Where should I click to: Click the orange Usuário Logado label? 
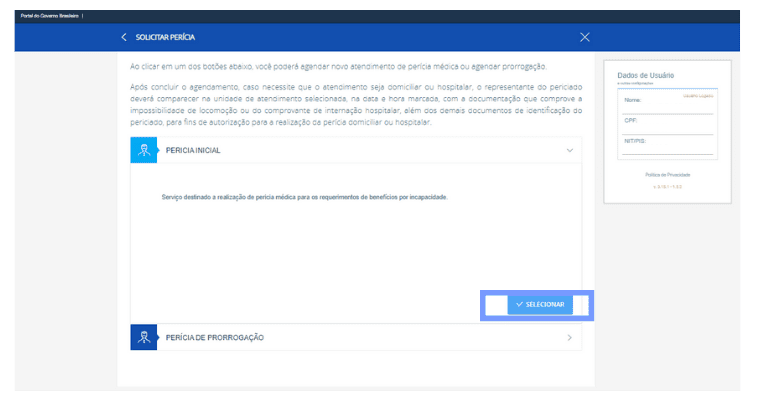[698, 95]
